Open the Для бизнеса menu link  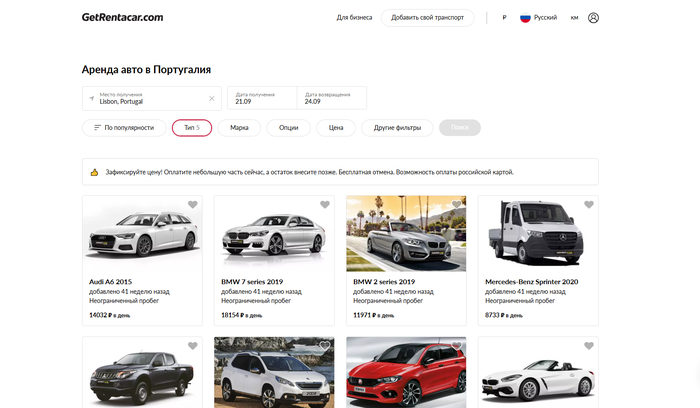(x=354, y=18)
